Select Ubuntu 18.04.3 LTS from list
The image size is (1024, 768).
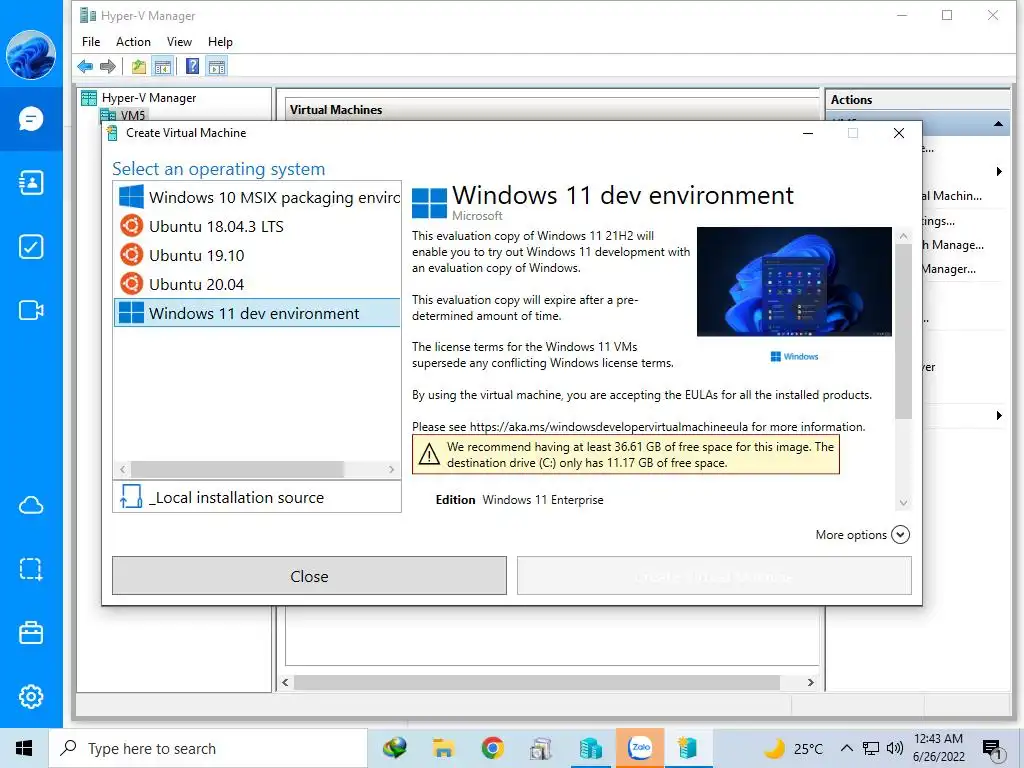pyautogui.click(x=257, y=226)
